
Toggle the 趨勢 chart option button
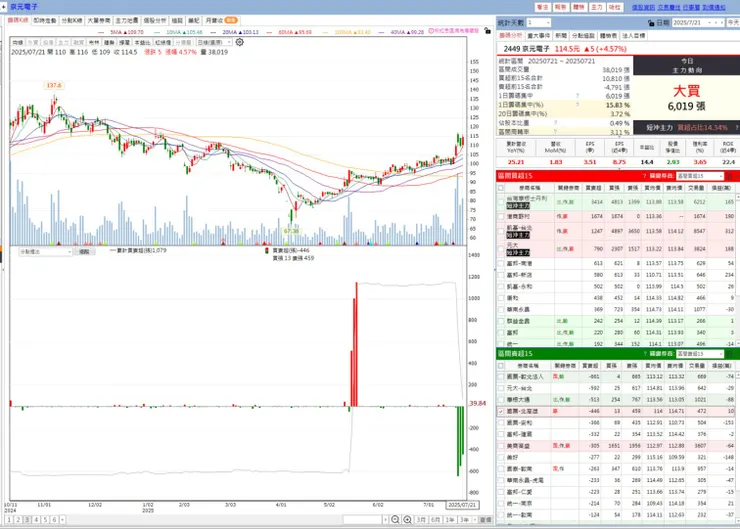point(109,42)
